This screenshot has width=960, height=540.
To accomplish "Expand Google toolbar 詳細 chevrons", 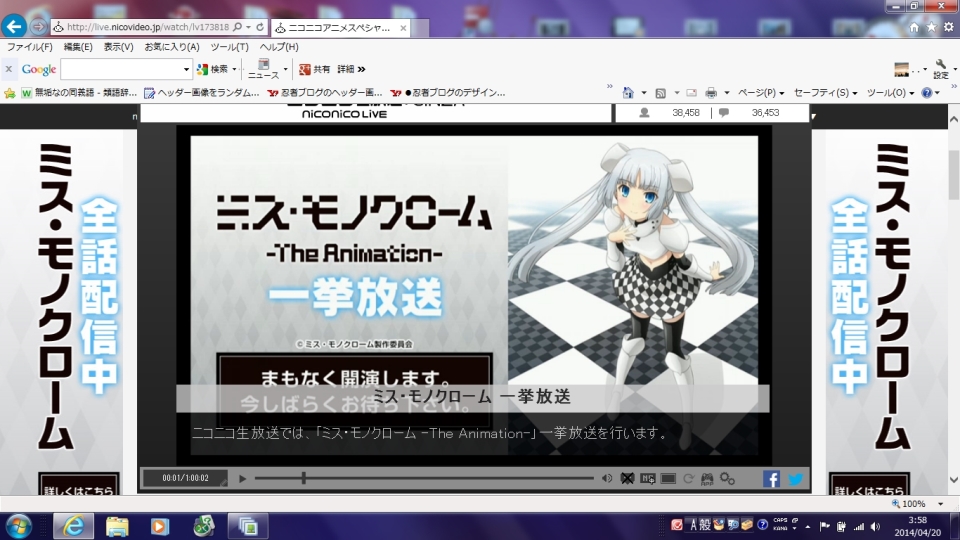I will click(x=351, y=69).
